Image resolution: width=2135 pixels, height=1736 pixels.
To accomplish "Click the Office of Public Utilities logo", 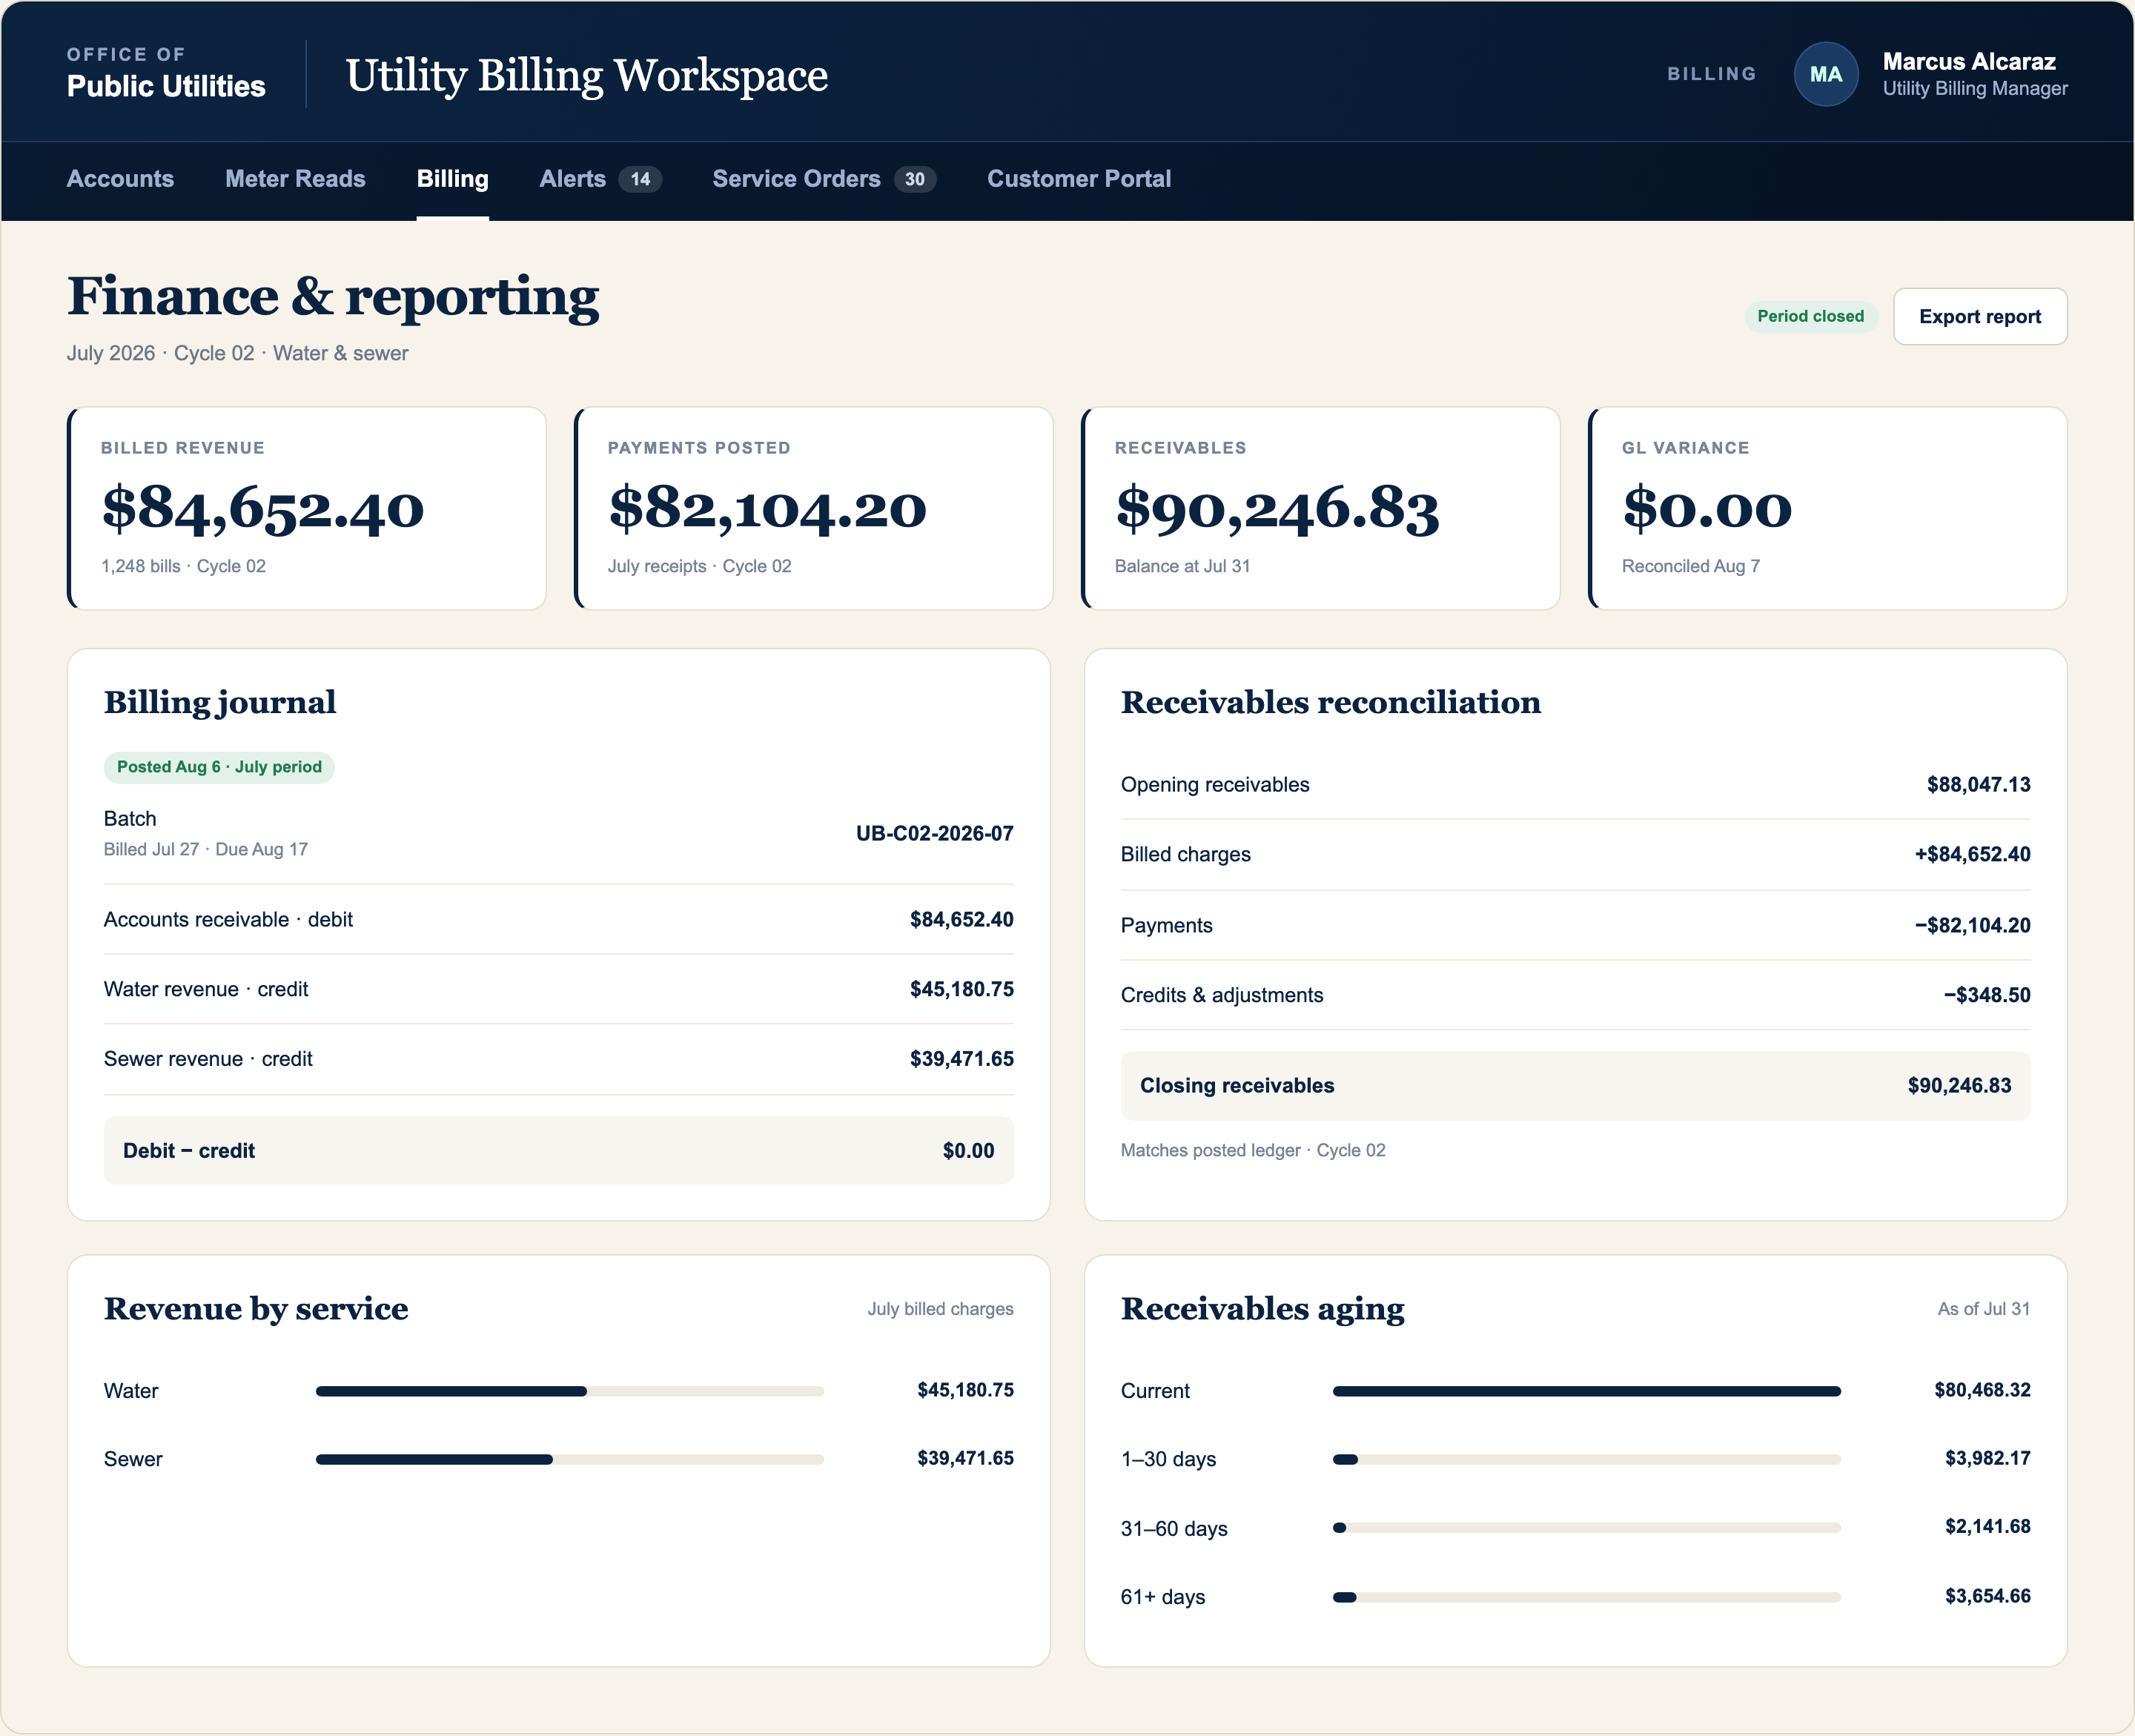I will coord(166,74).
